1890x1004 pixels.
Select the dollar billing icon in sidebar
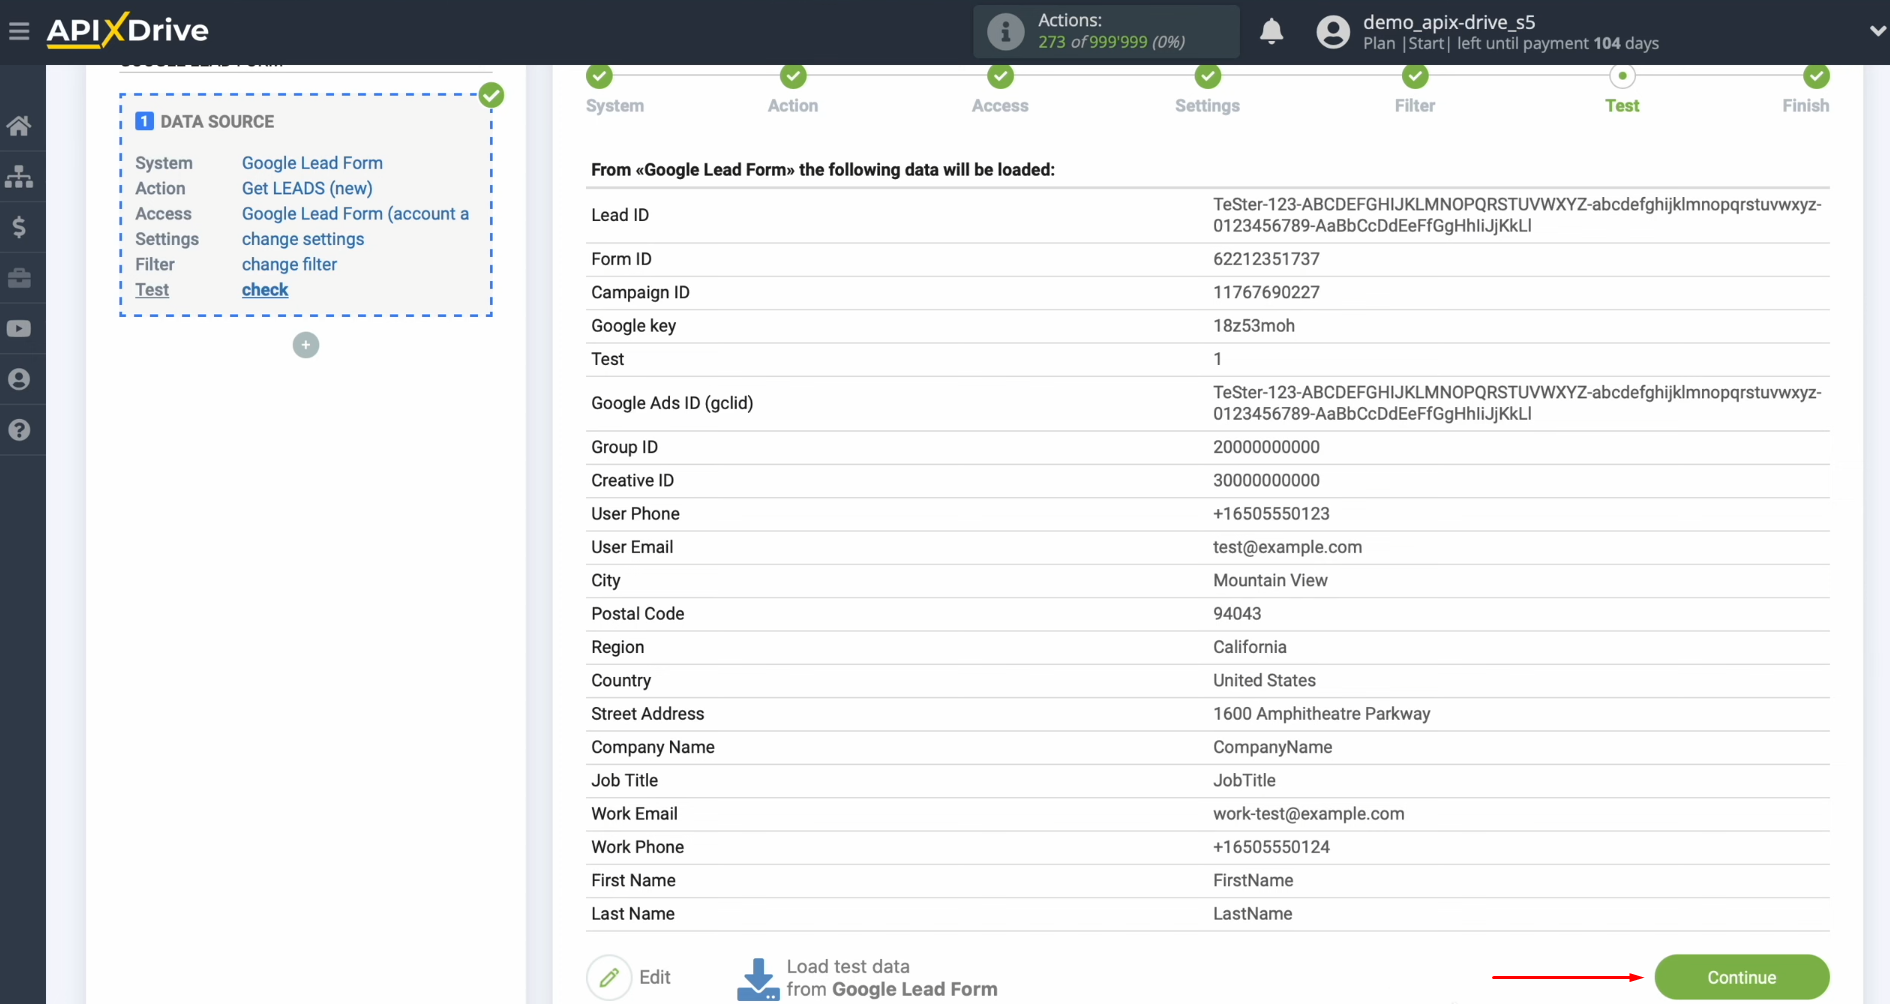[20, 227]
